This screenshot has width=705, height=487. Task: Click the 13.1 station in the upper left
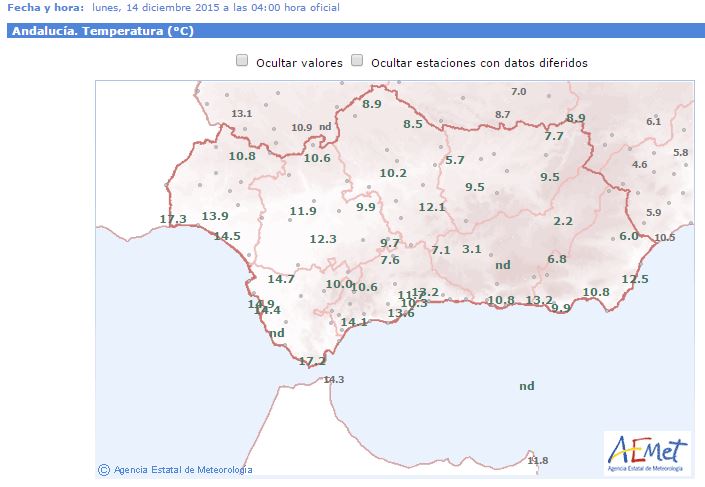click(241, 114)
